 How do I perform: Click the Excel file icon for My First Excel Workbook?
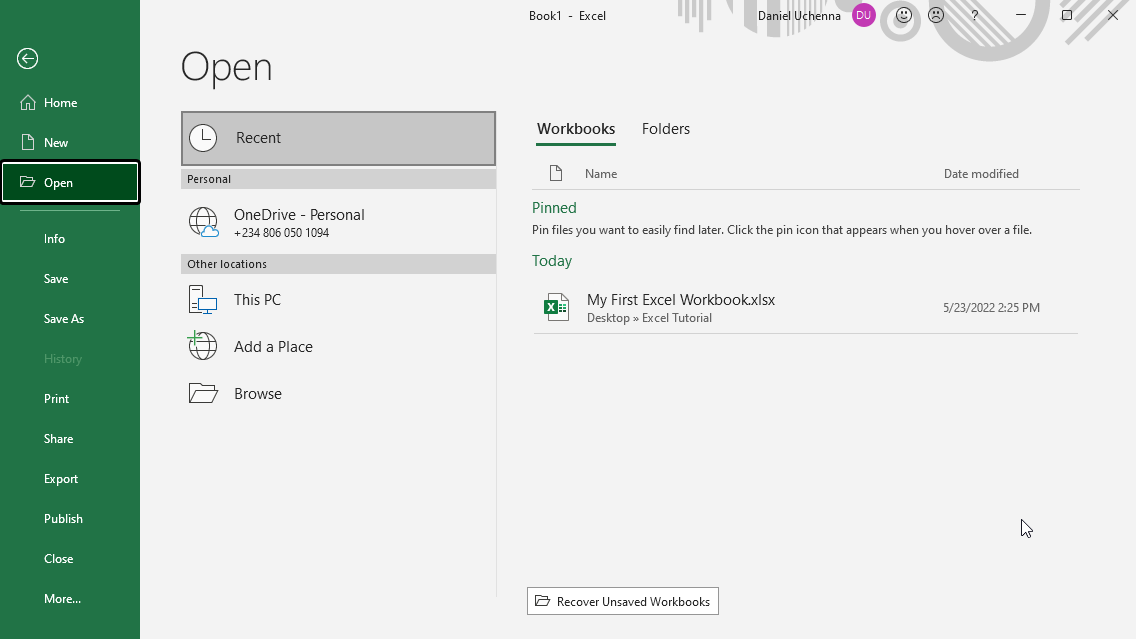[556, 307]
